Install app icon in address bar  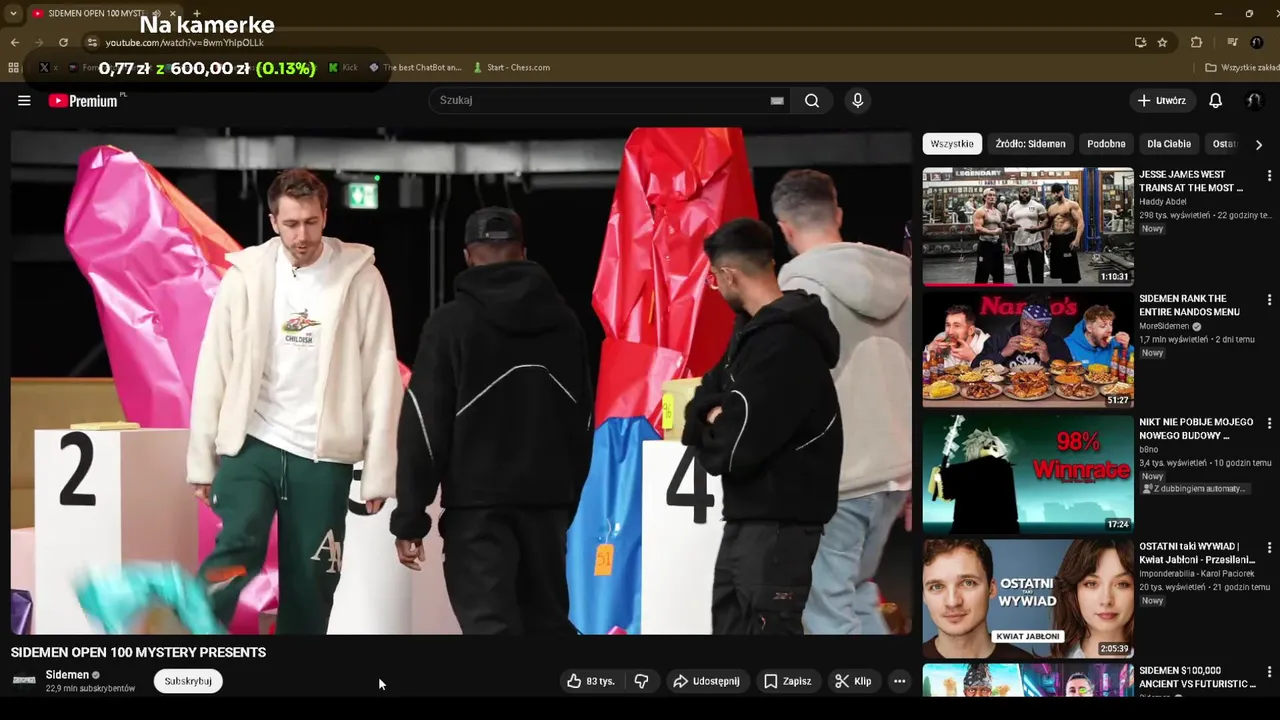point(1140,42)
